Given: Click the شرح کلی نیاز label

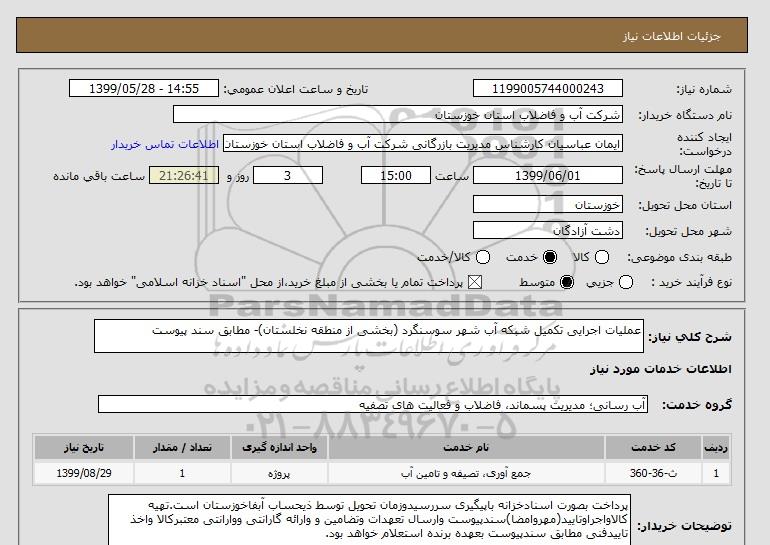Looking at the screenshot, I should tap(690, 337).
